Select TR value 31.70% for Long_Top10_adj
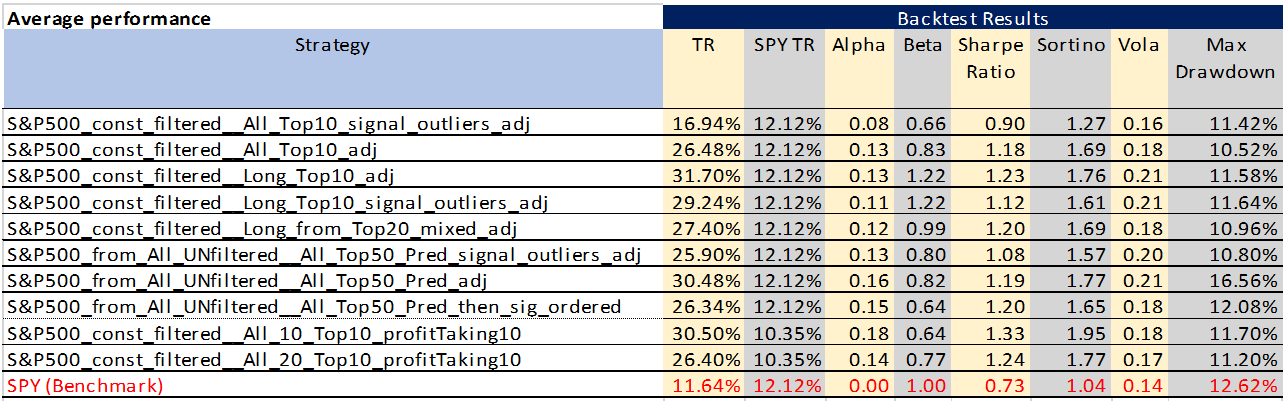 704,176
